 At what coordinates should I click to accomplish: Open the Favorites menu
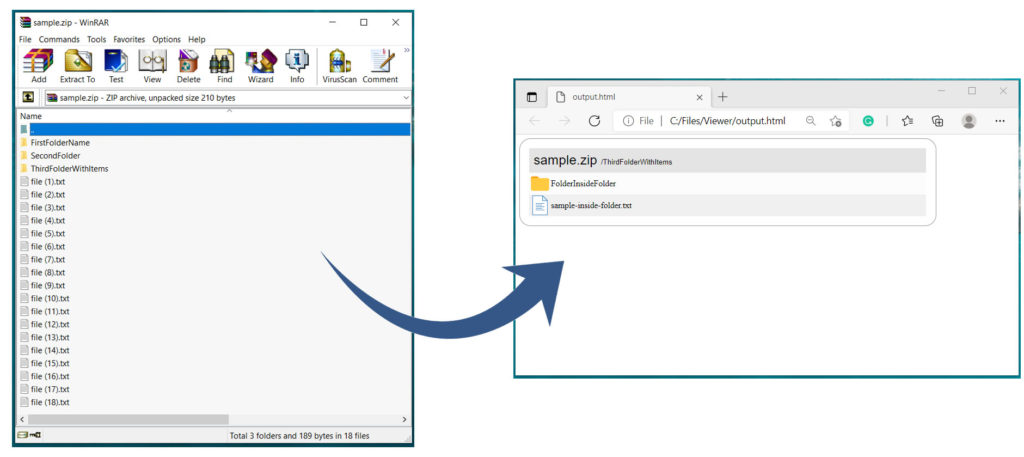pos(129,39)
